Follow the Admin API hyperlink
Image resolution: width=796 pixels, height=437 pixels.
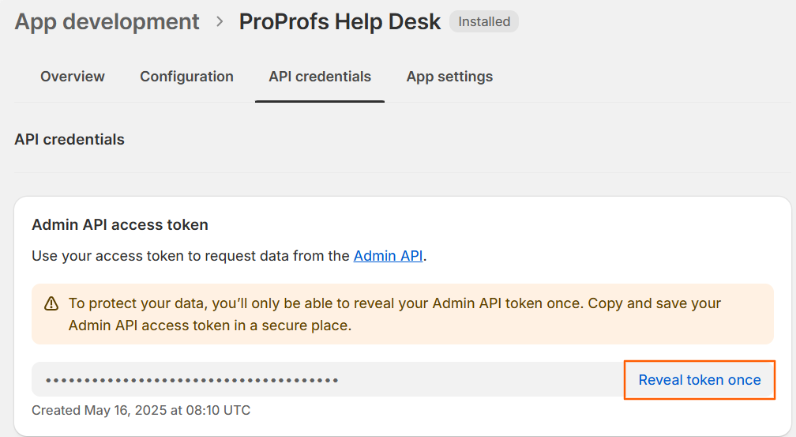point(388,256)
